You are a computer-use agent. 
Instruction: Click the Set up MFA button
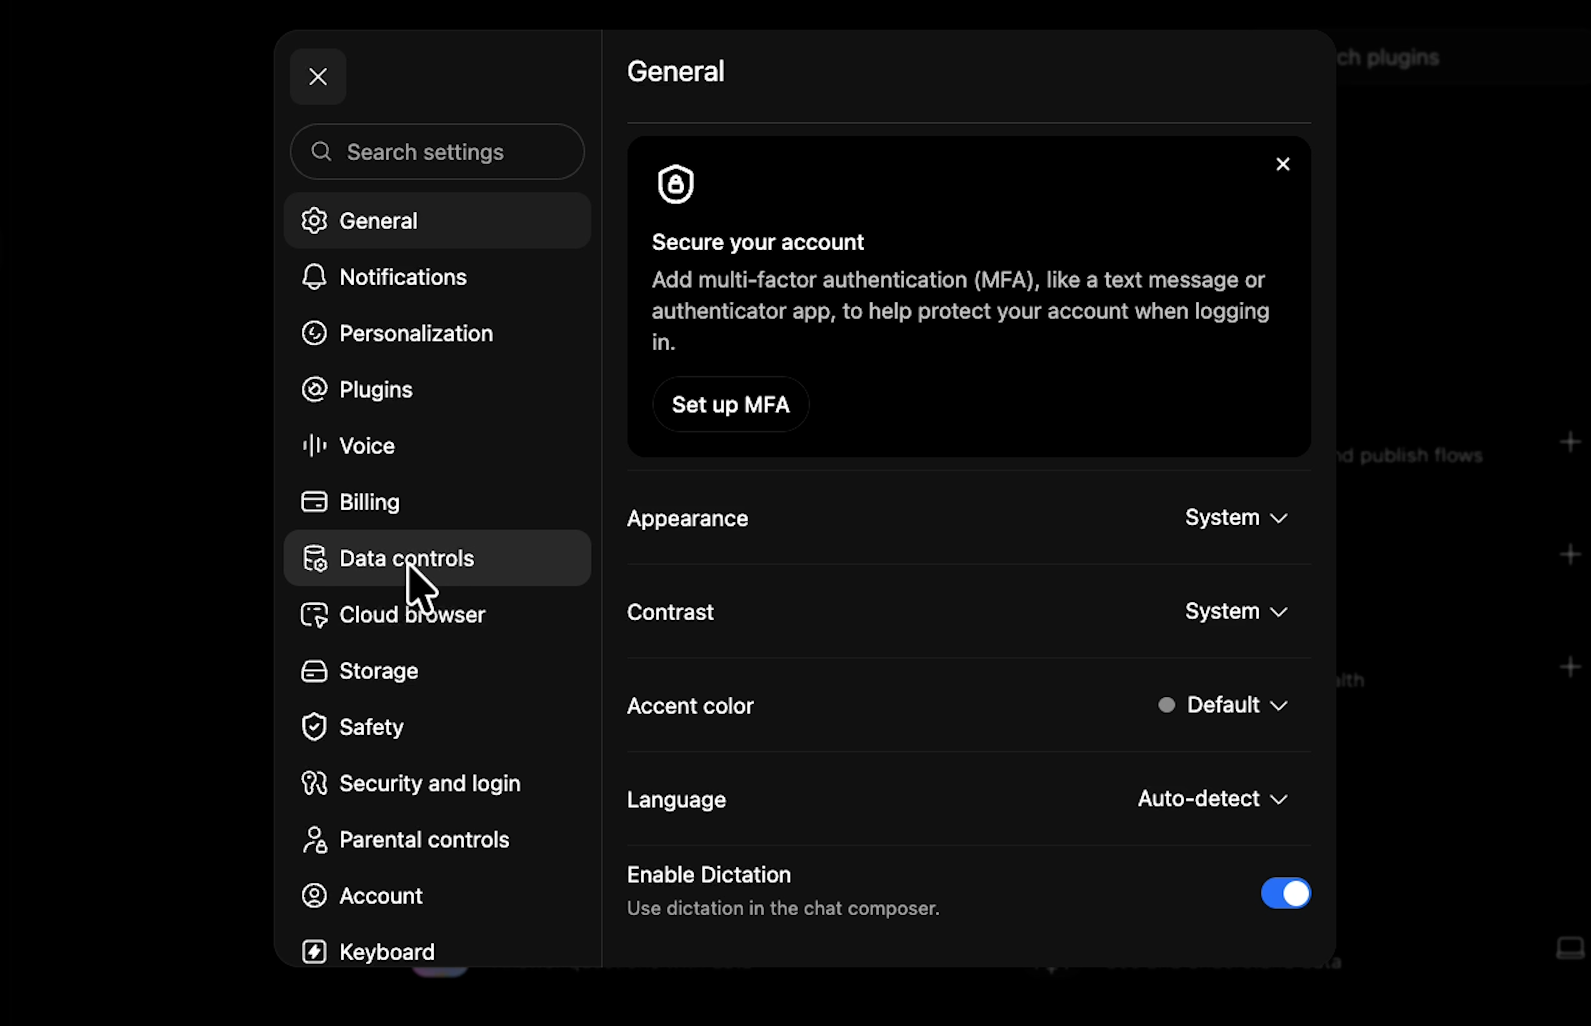tap(730, 404)
